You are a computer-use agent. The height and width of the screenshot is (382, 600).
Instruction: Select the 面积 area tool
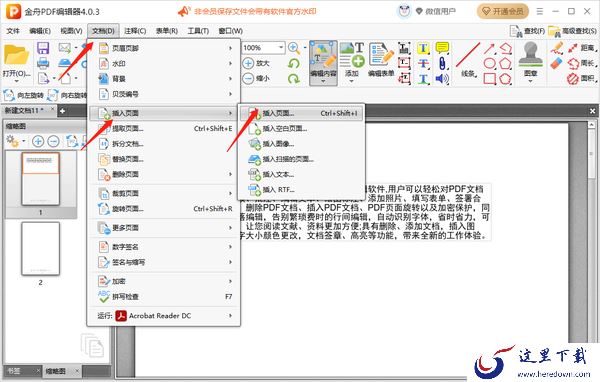coord(581,78)
